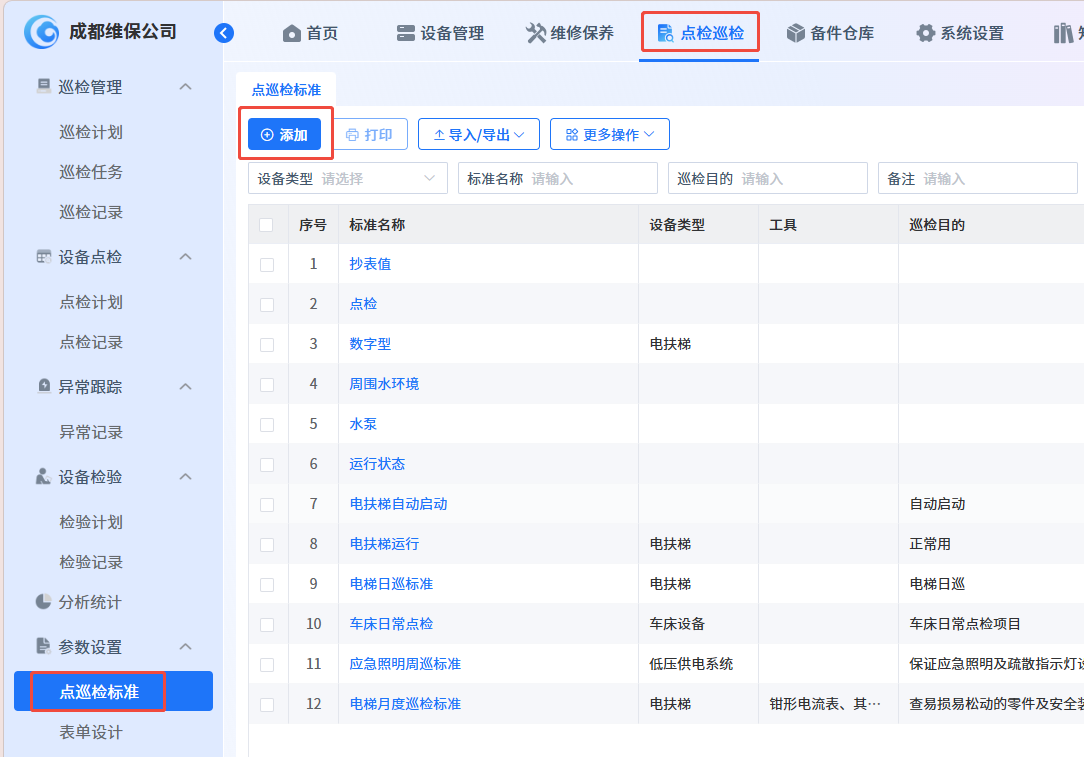
Task: Check the box for row 电扶梯自动启动
Action: tap(267, 505)
